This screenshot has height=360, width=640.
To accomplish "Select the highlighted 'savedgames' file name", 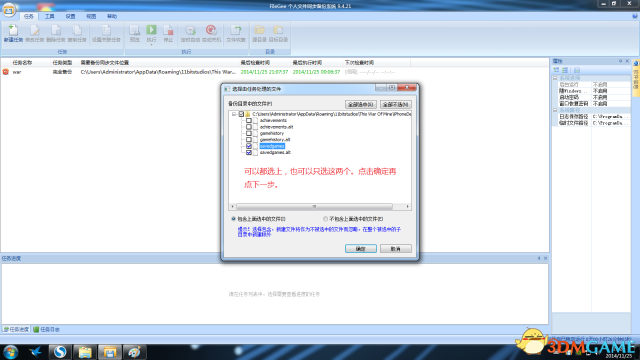I will tap(272, 146).
